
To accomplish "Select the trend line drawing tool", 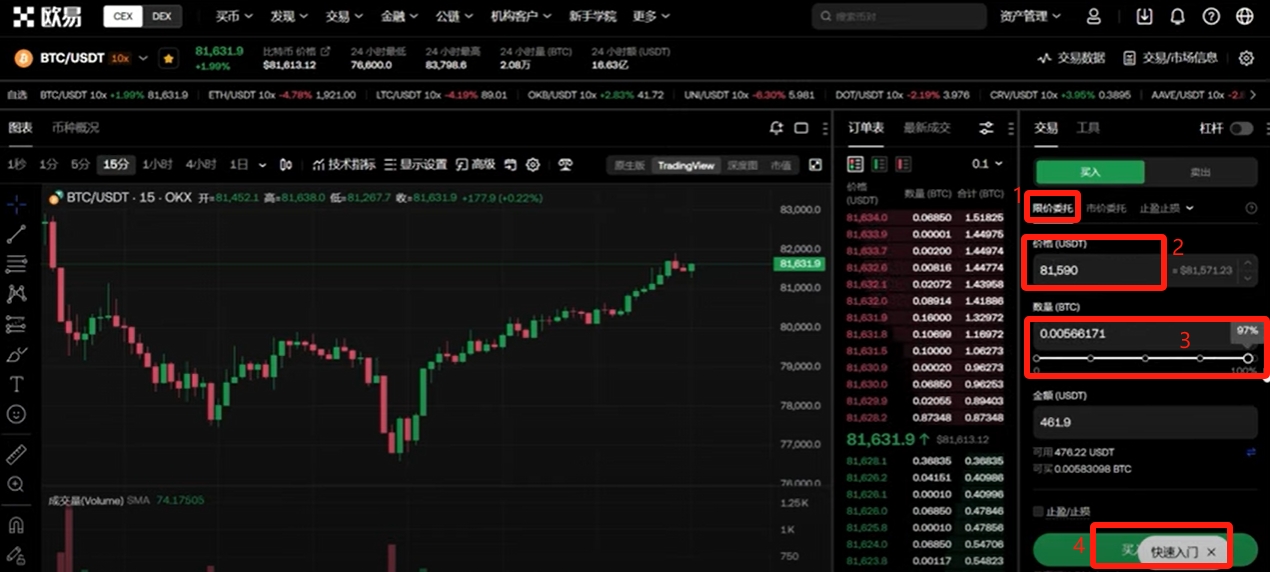I will coord(16,235).
